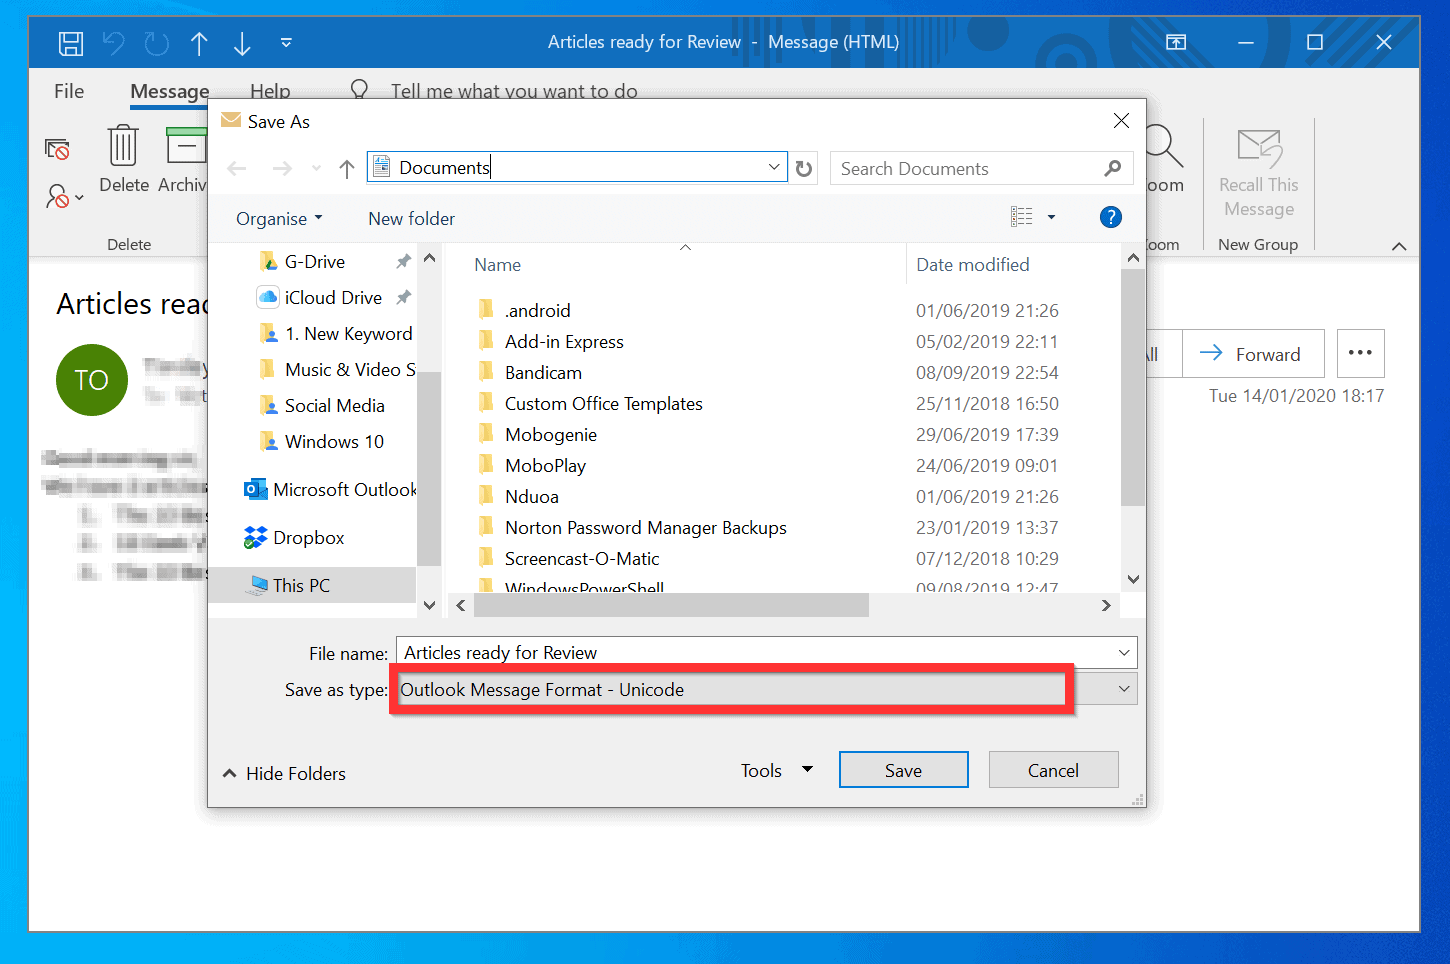Select the Delete trash icon in the ribbon

[x=123, y=146]
